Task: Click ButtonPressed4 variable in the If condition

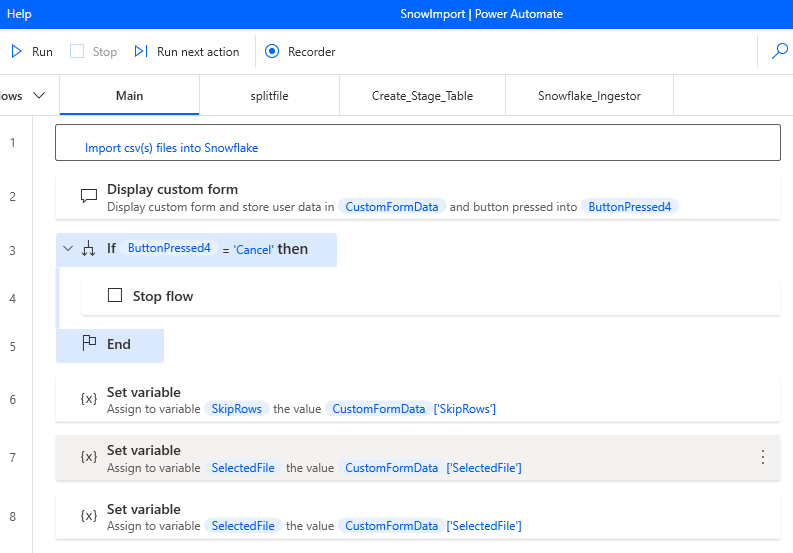Action: coord(169,248)
